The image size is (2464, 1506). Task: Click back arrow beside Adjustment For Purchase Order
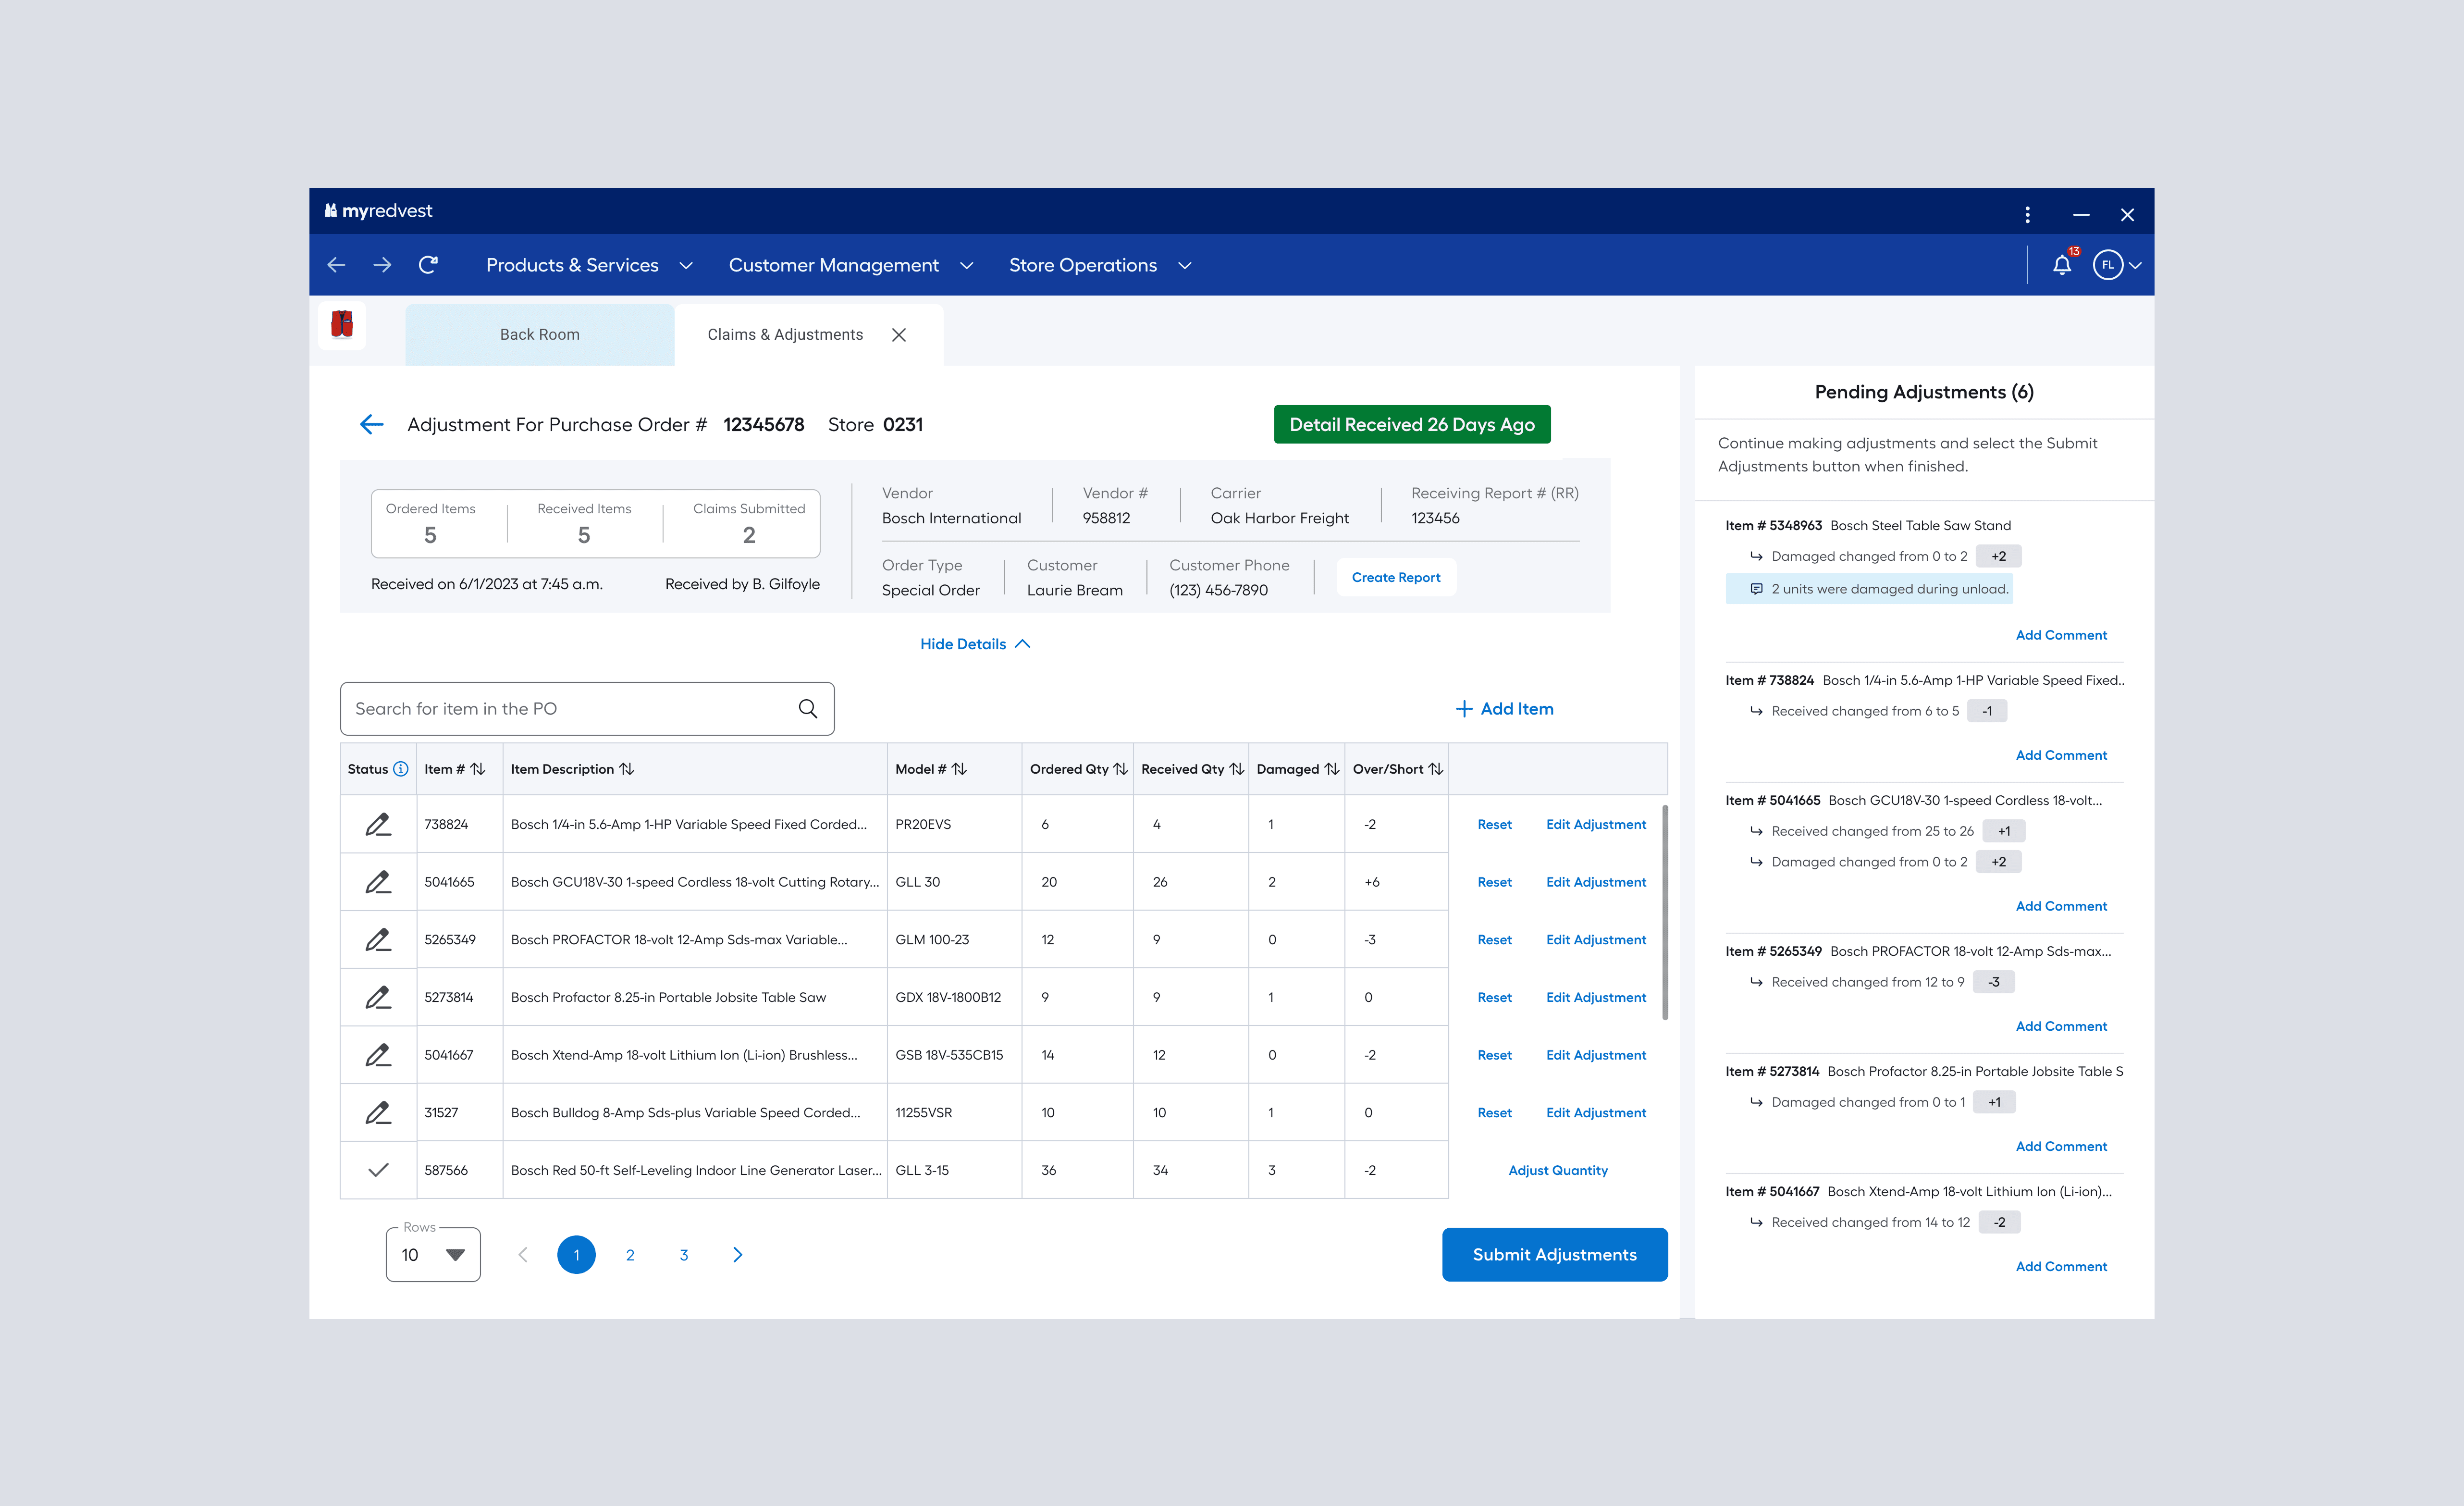pyautogui.click(x=371, y=425)
